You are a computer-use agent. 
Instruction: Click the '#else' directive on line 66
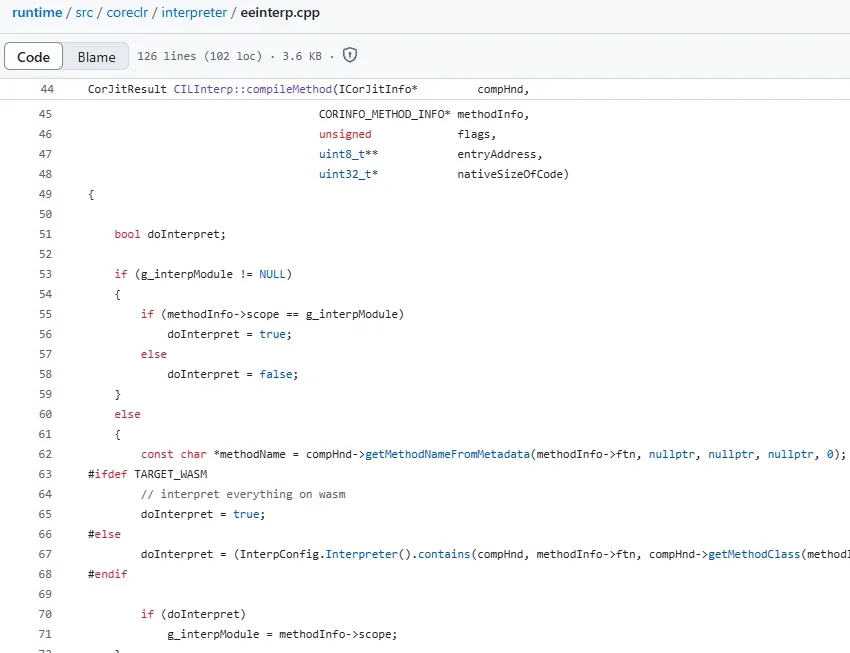(x=104, y=534)
